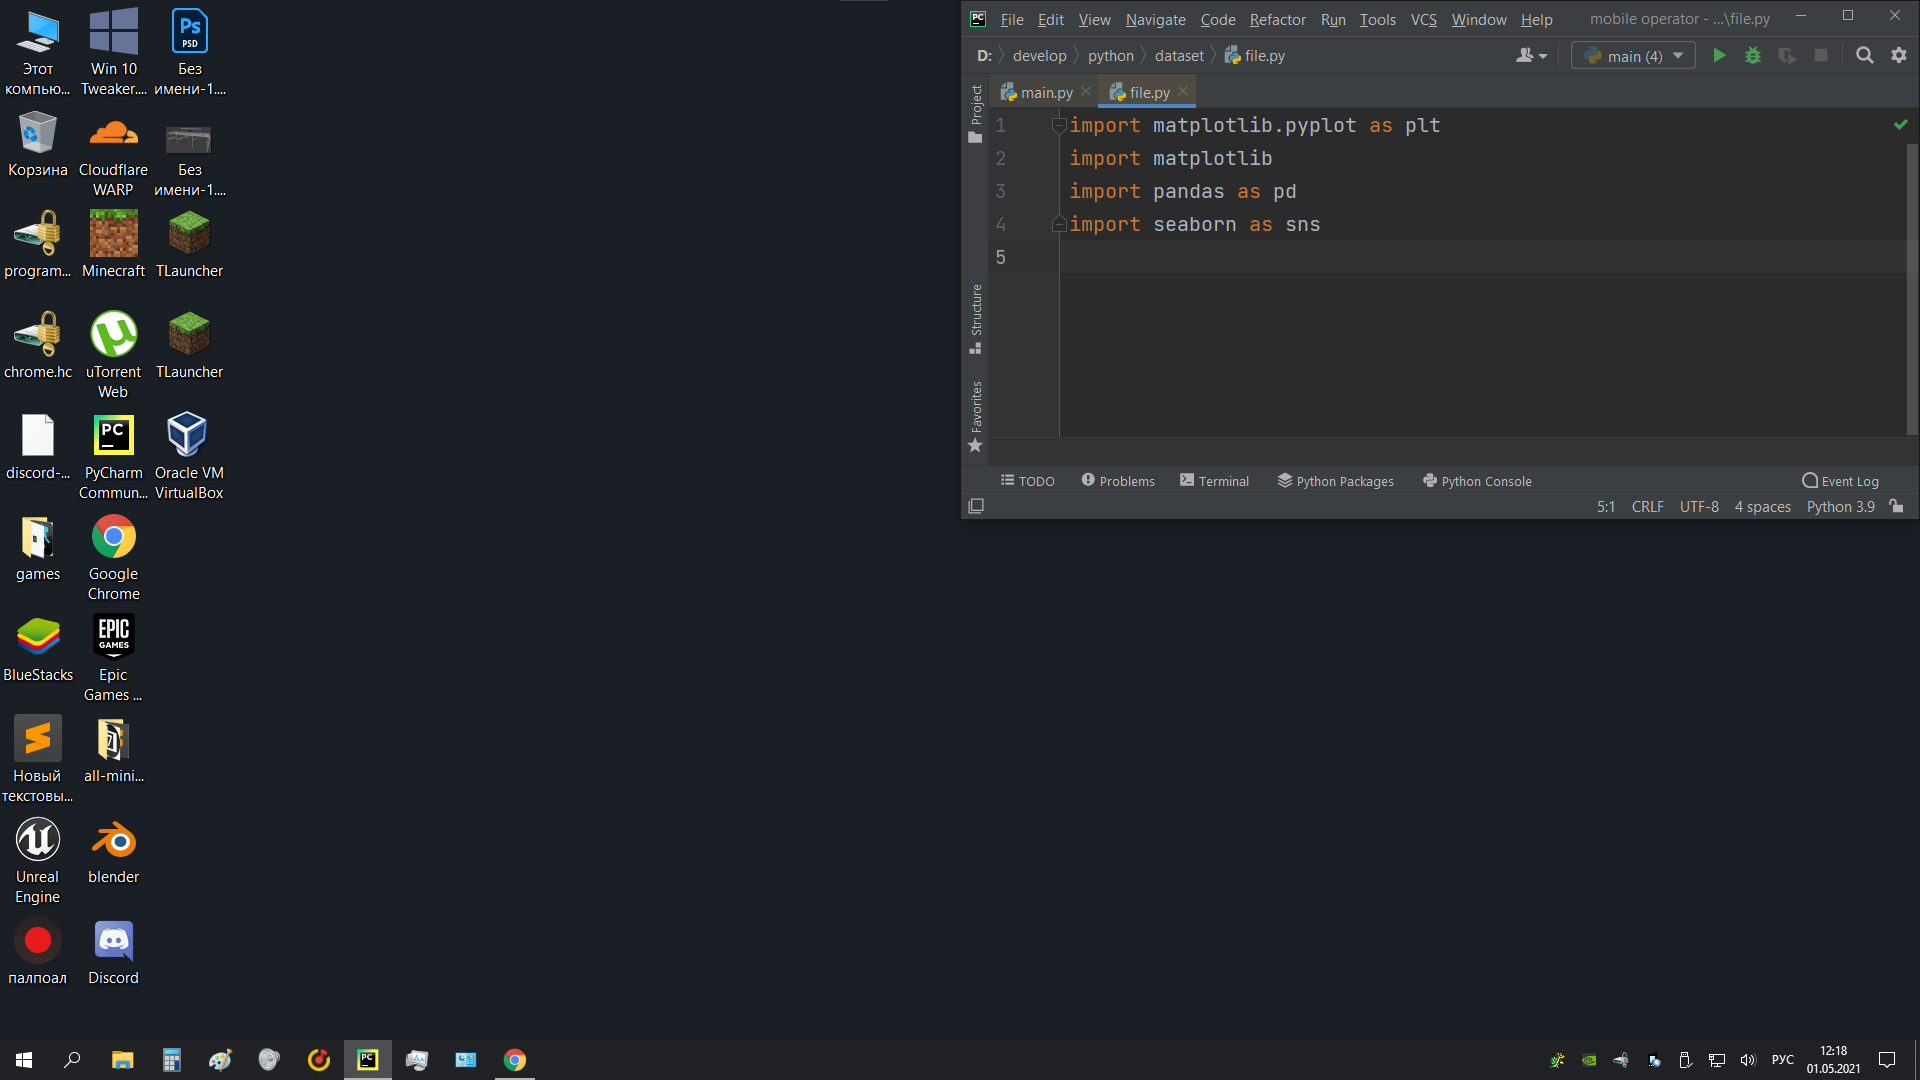Click the Python Packages tab icon
This screenshot has width=1920, height=1080.
(1286, 480)
